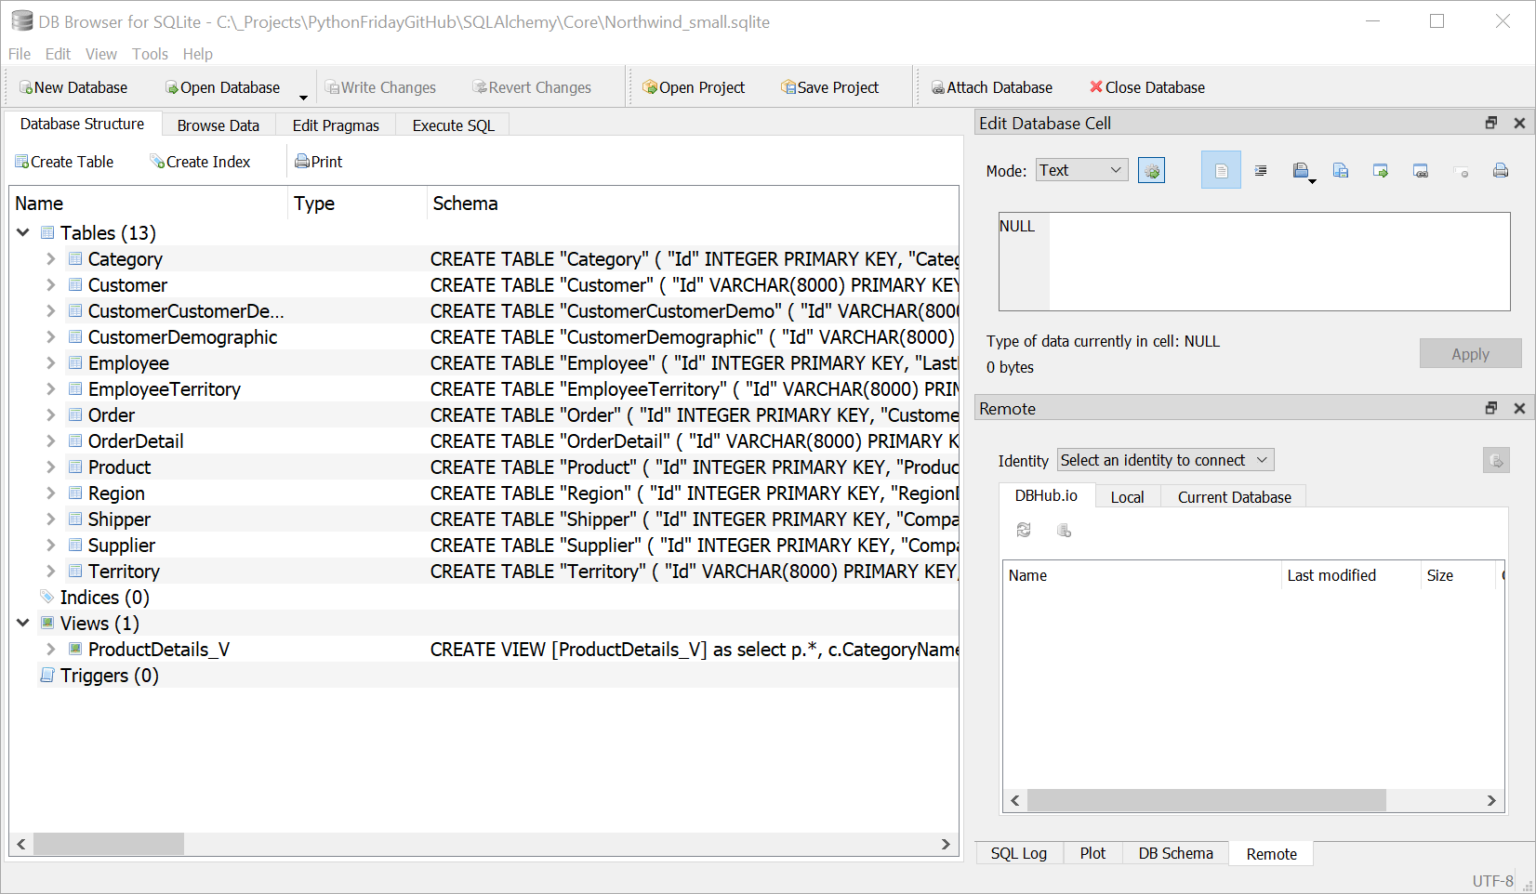Viewport: 1536px width, 894px height.
Task: Click the Apply button
Action: click(x=1470, y=353)
